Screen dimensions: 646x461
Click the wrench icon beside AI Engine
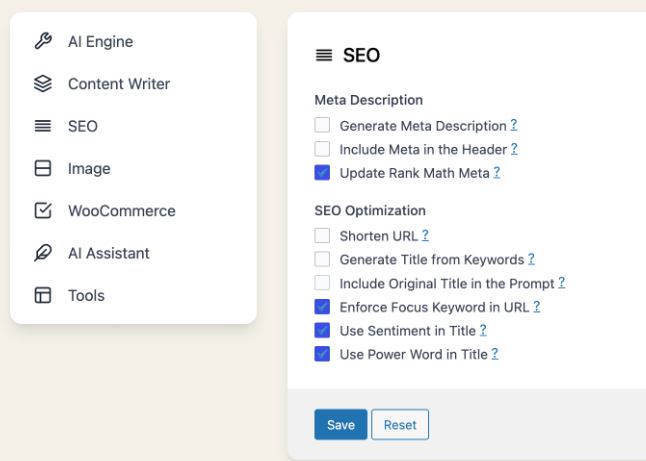(43, 41)
